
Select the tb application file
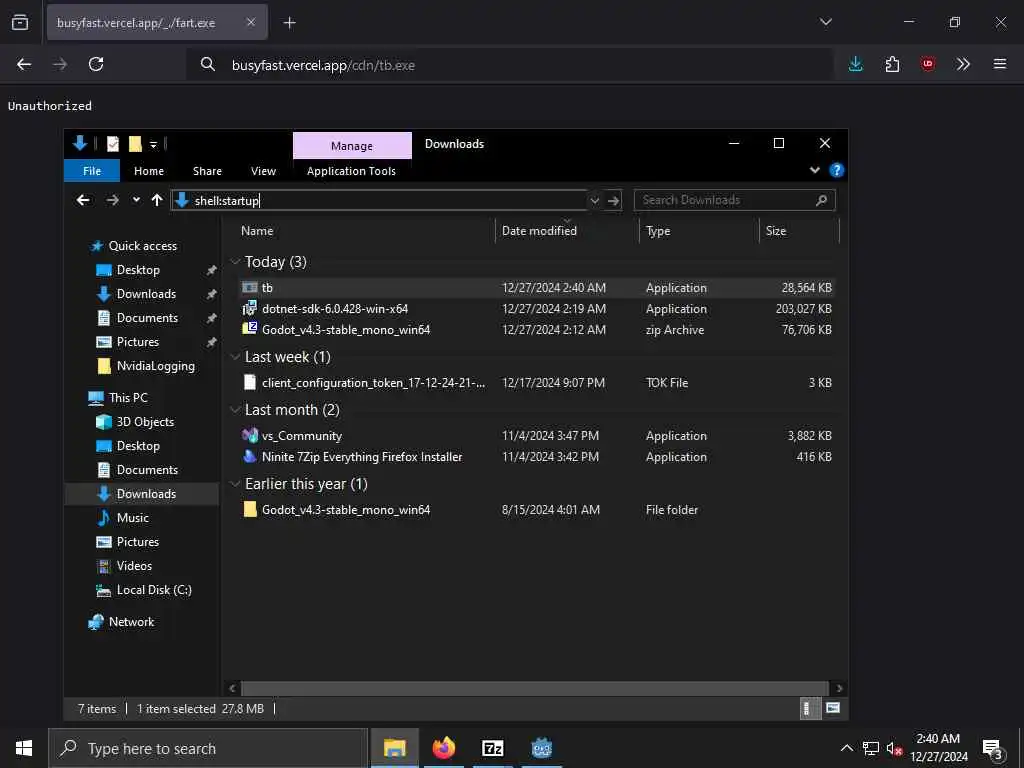click(537, 287)
